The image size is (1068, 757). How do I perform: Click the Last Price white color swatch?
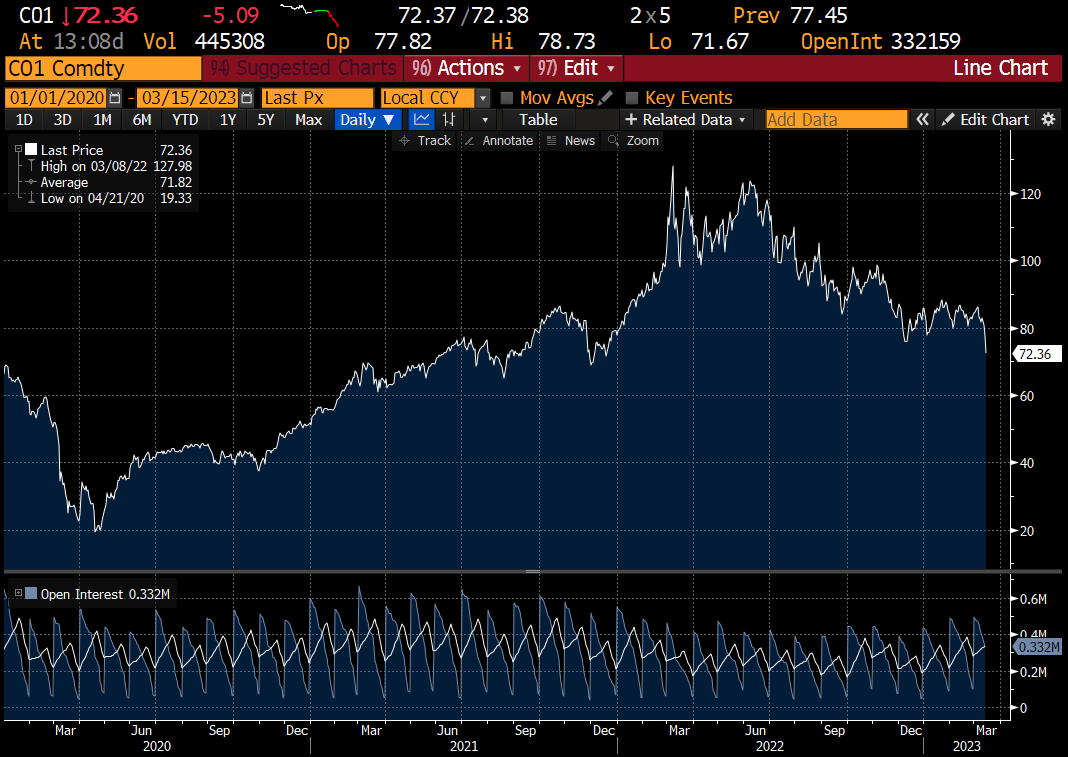tap(31, 149)
